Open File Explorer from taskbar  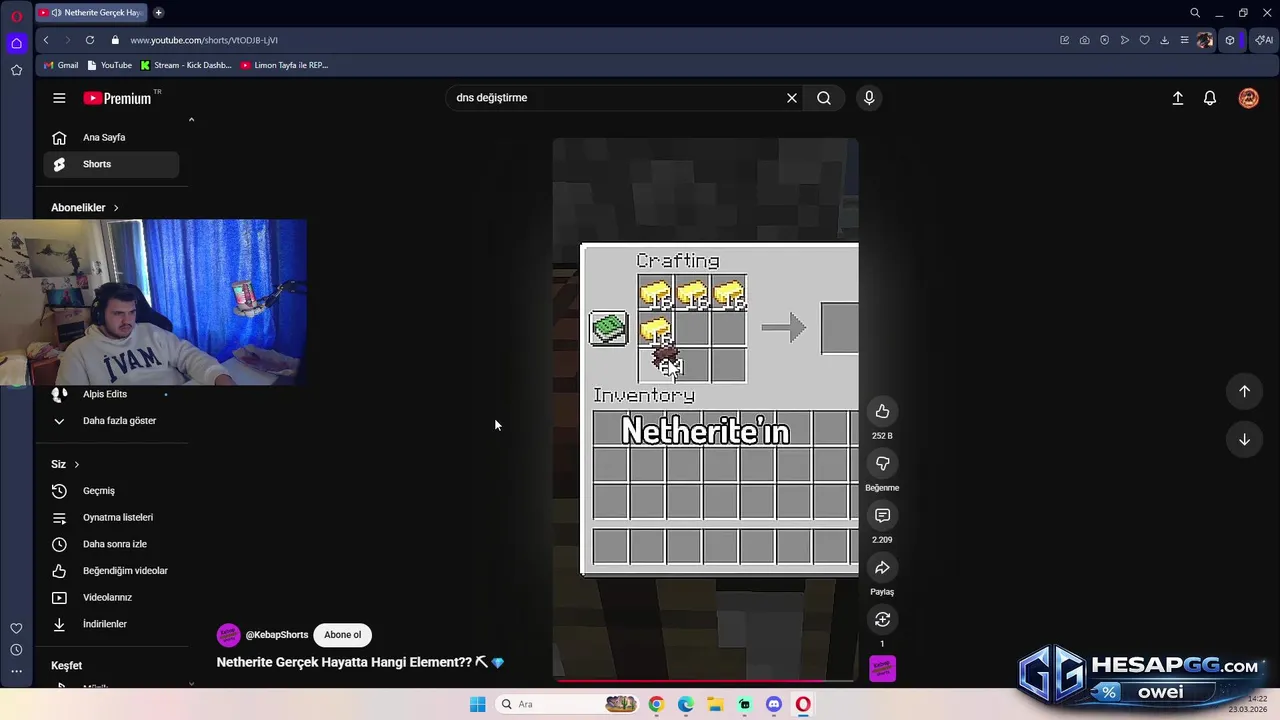point(715,704)
